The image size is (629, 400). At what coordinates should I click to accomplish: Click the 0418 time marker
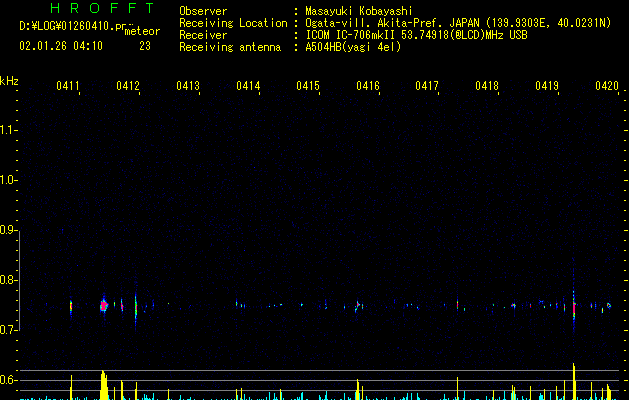pyautogui.click(x=487, y=85)
